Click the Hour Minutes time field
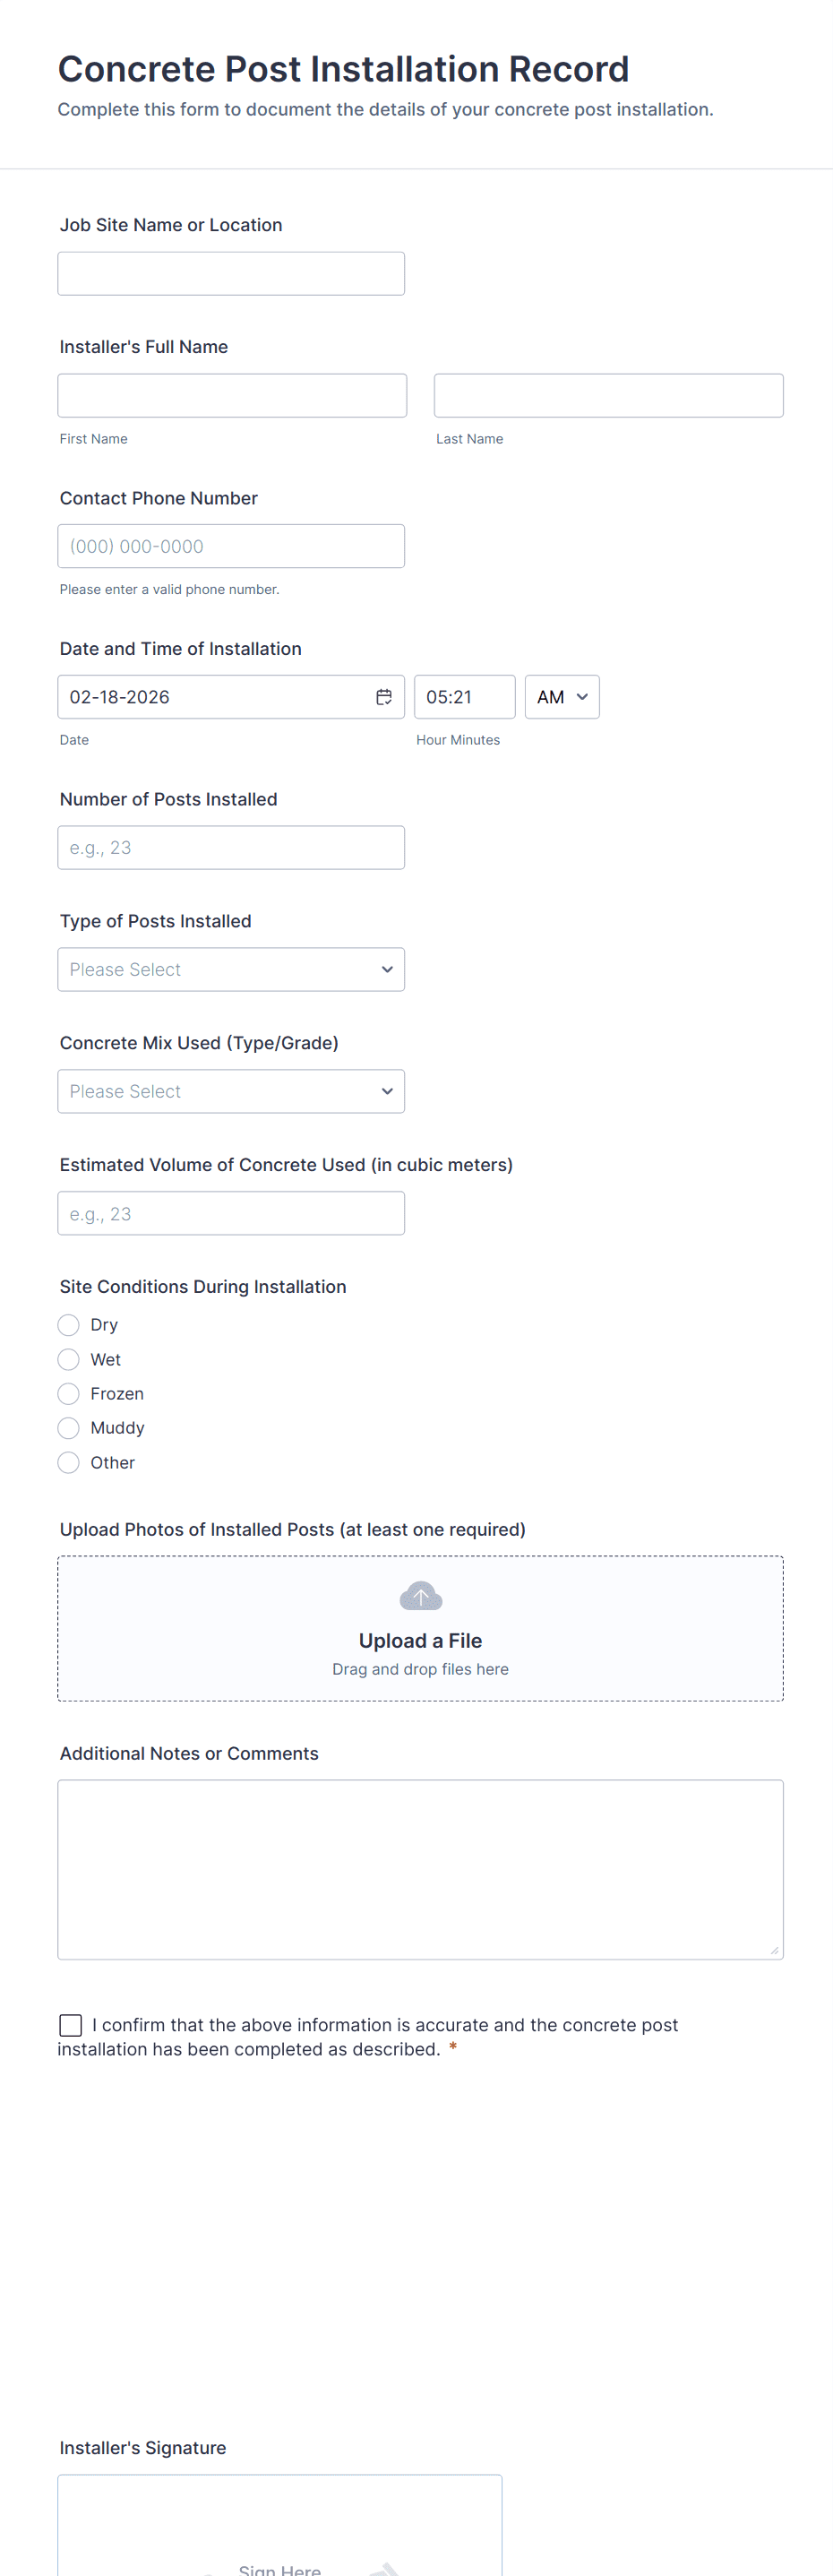Screen dimensions: 833x2576 [x=464, y=697]
